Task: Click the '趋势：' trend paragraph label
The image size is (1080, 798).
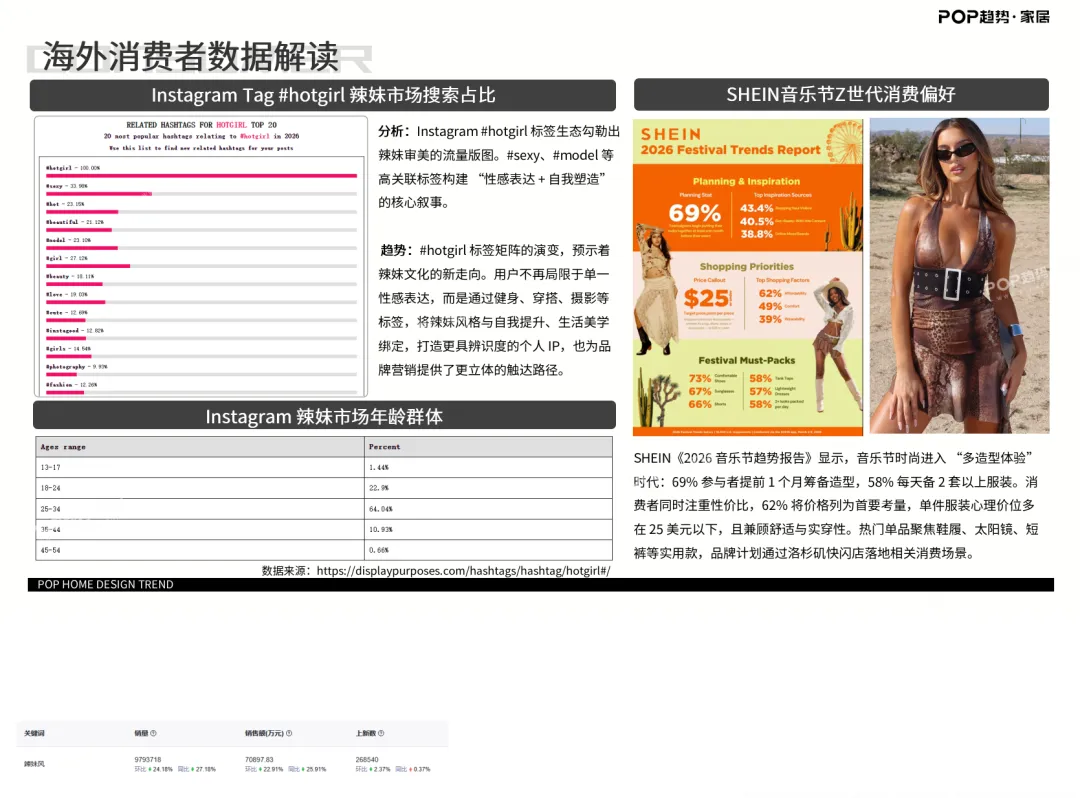Action: pos(397,250)
